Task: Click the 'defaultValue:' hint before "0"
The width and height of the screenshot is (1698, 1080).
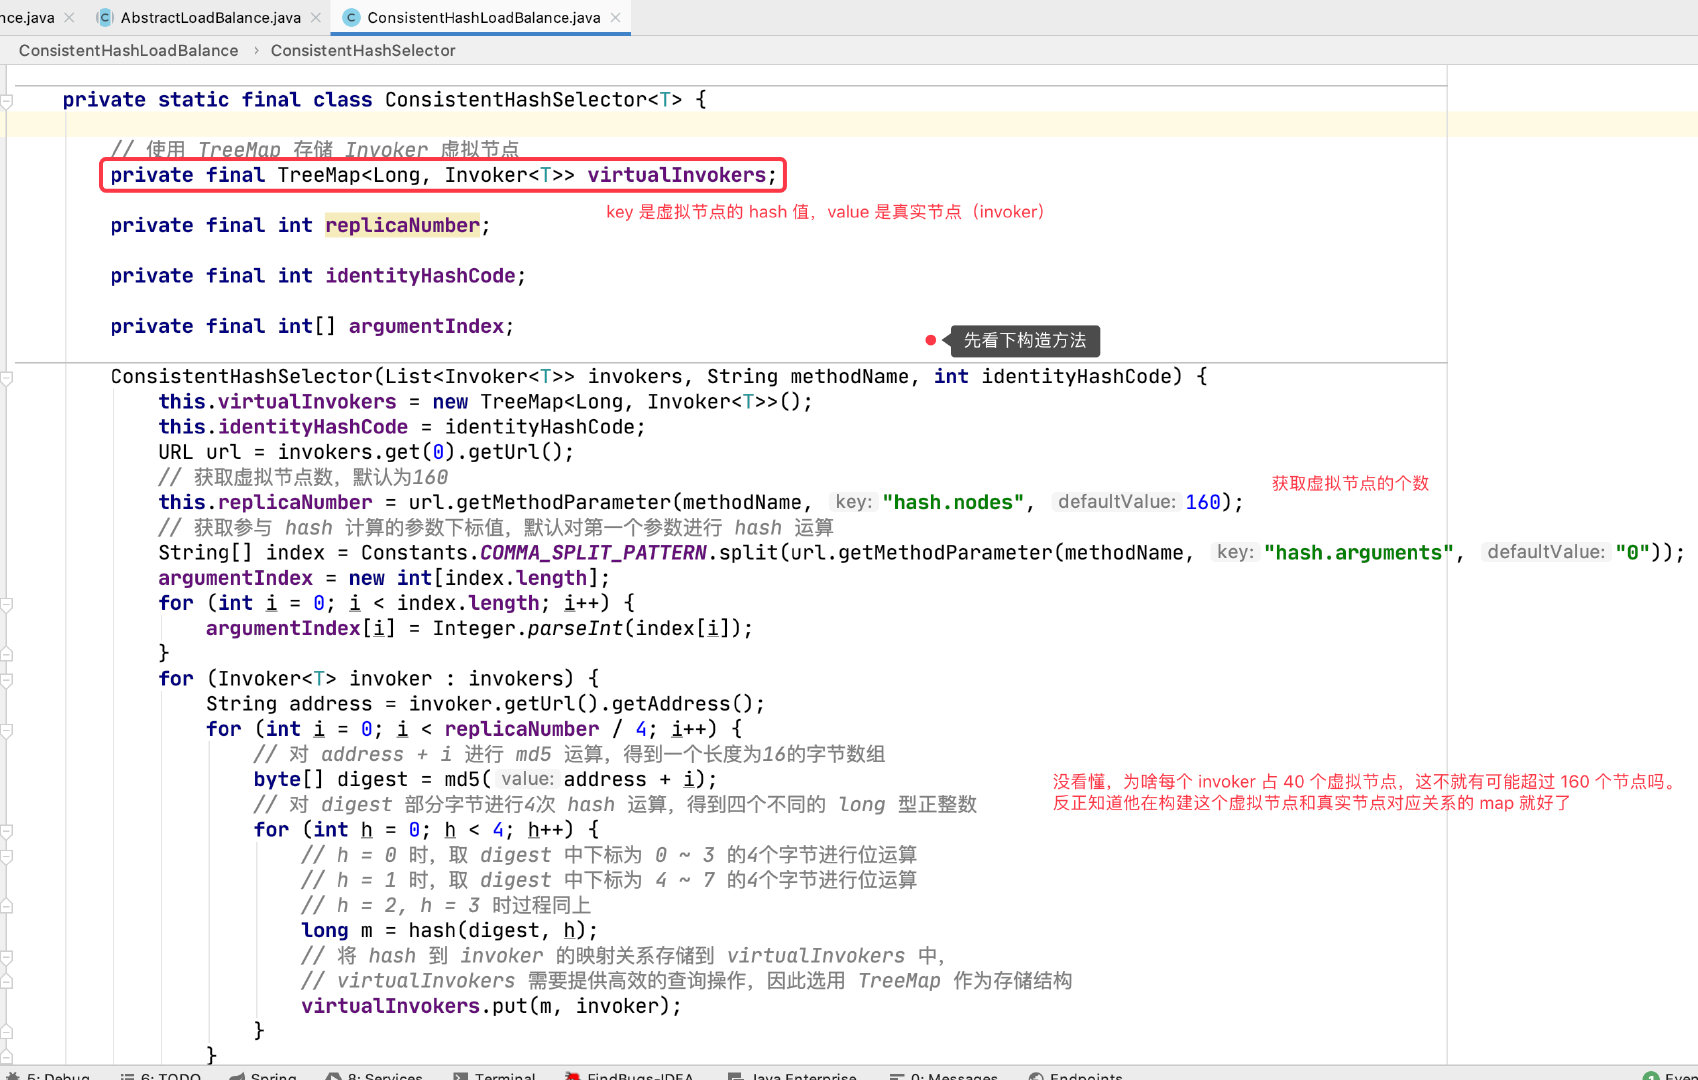Action: (x=1546, y=552)
